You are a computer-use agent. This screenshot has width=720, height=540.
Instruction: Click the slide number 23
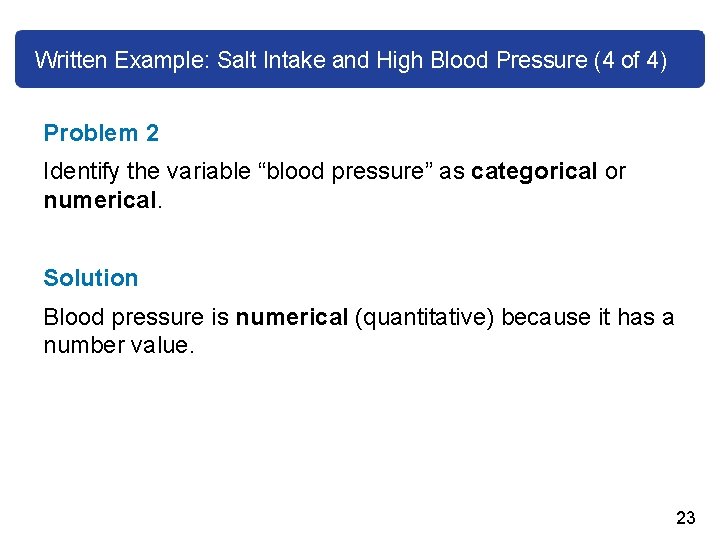pos(685,517)
